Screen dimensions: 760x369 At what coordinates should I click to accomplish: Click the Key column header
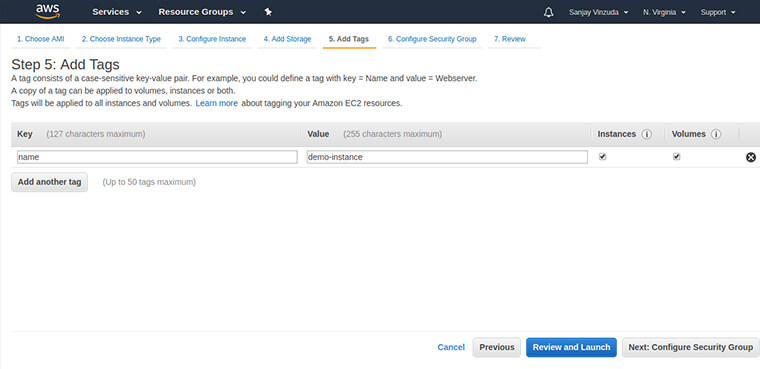(25, 134)
